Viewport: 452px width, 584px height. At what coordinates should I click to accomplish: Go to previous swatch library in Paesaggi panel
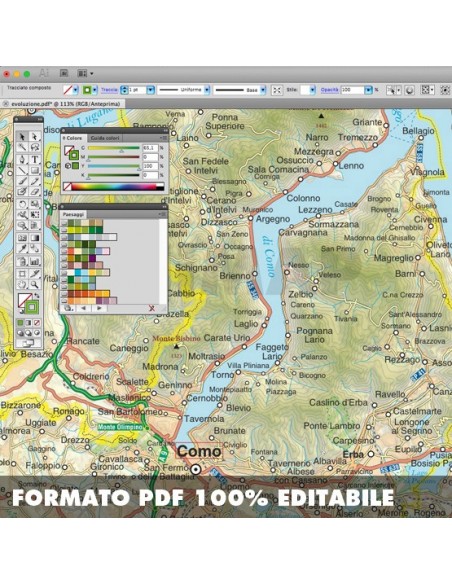click(83, 308)
